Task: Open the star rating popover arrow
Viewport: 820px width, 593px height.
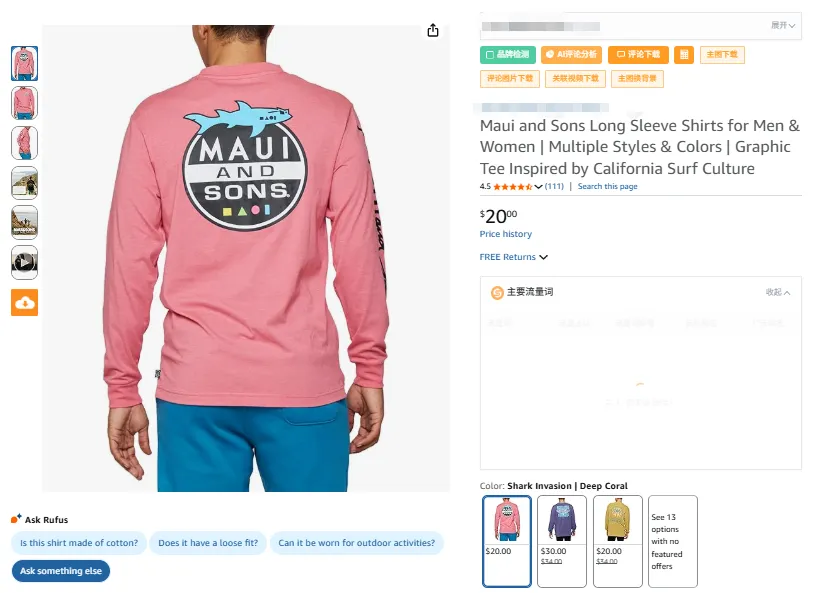Action: (x=539, y=187)
